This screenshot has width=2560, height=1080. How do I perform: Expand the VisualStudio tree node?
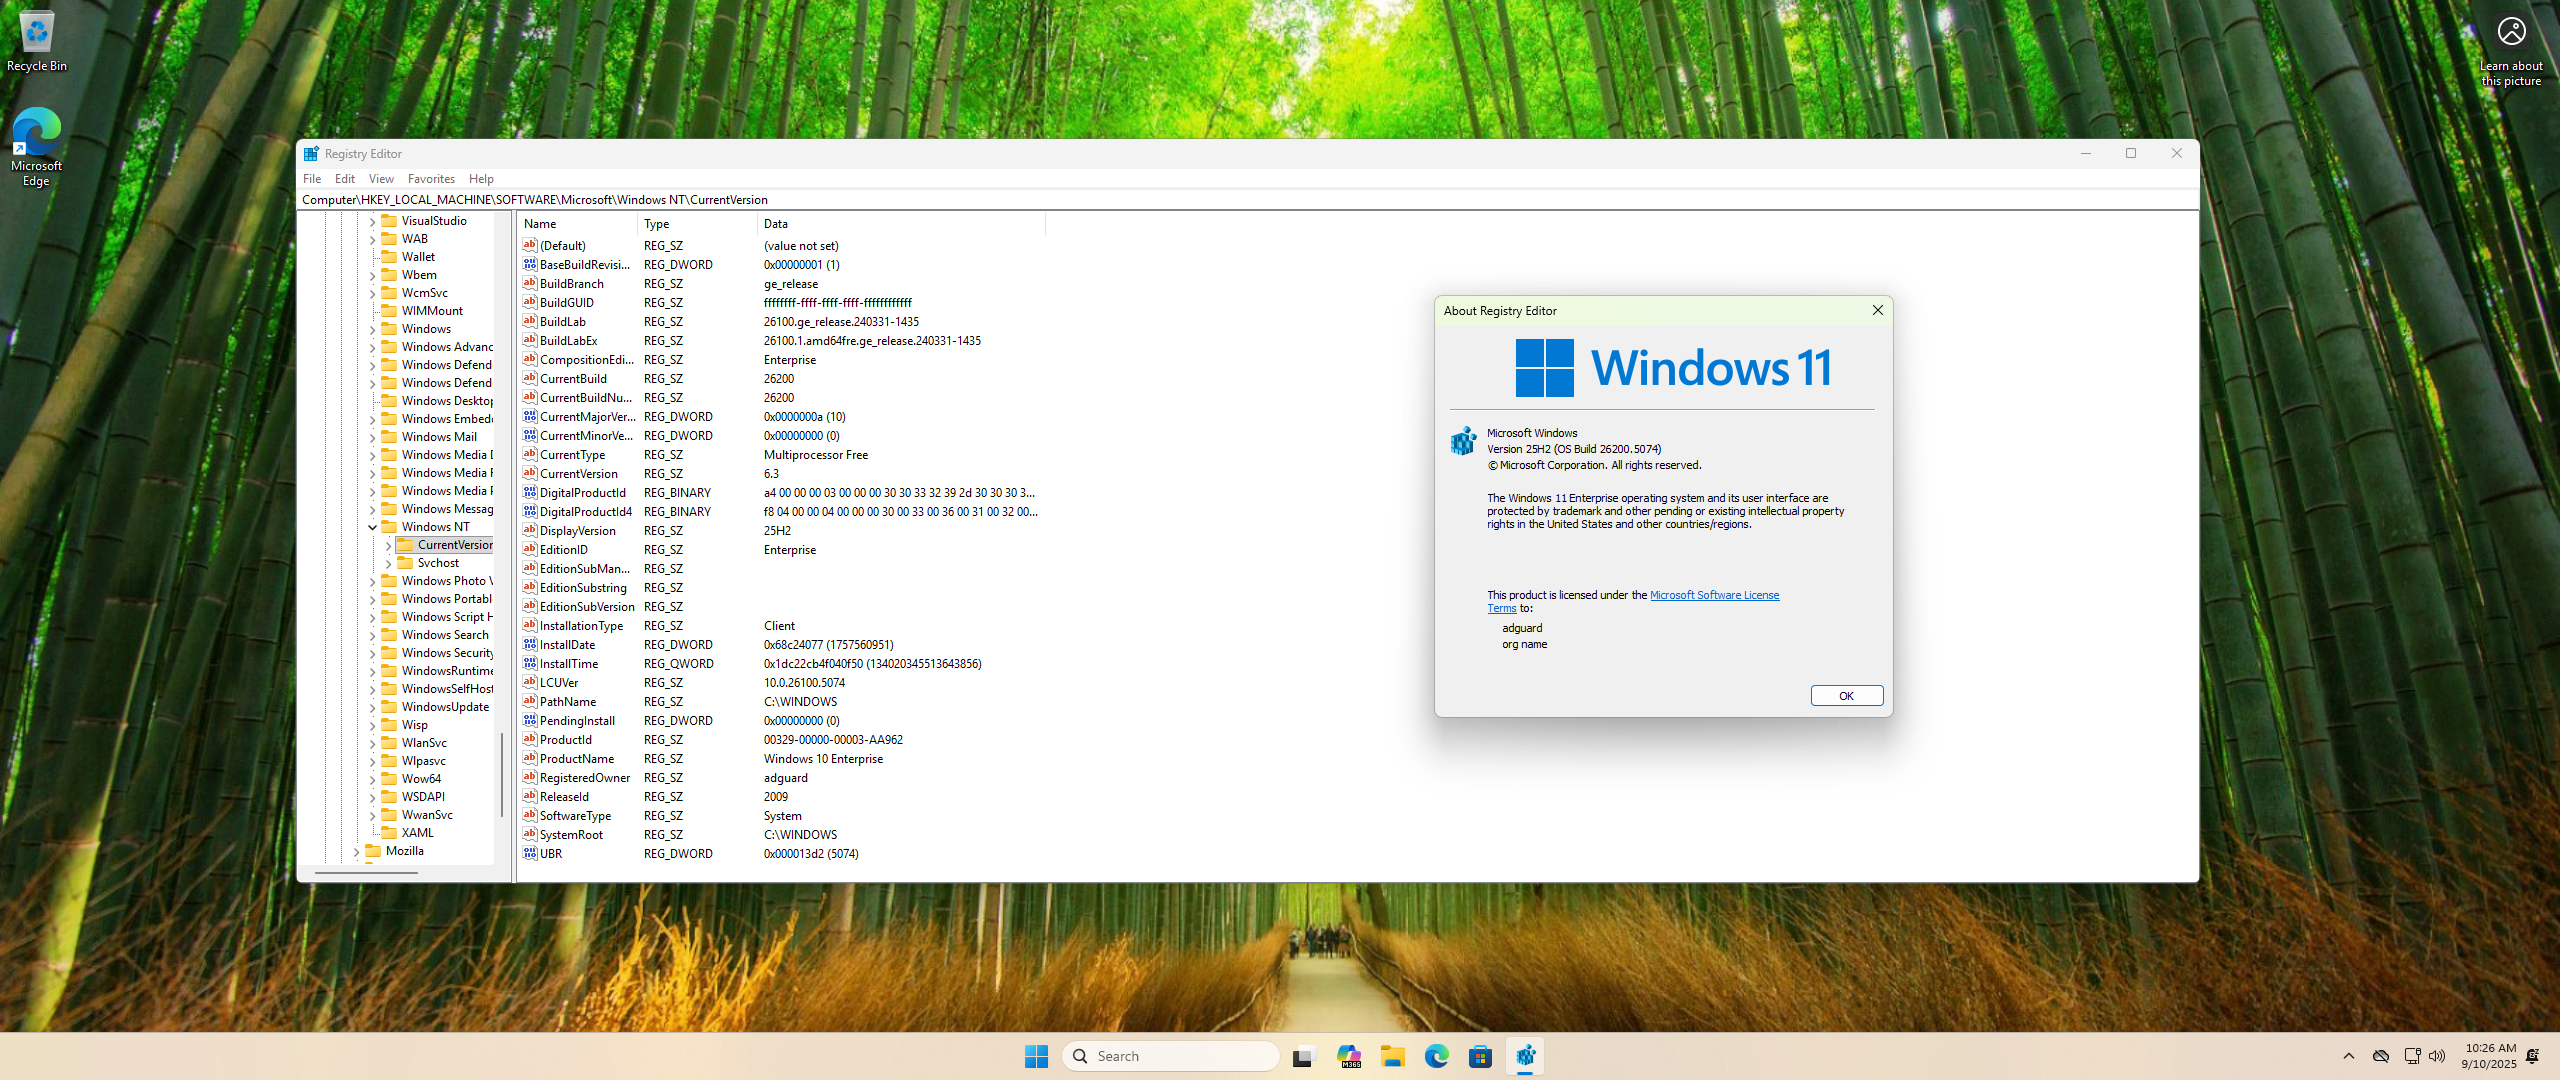pos(373,221)
